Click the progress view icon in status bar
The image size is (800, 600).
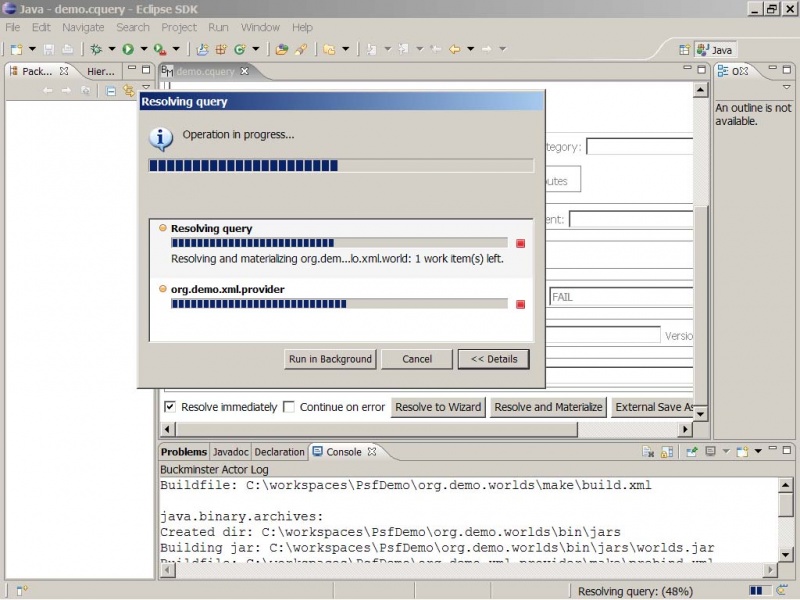782,591
